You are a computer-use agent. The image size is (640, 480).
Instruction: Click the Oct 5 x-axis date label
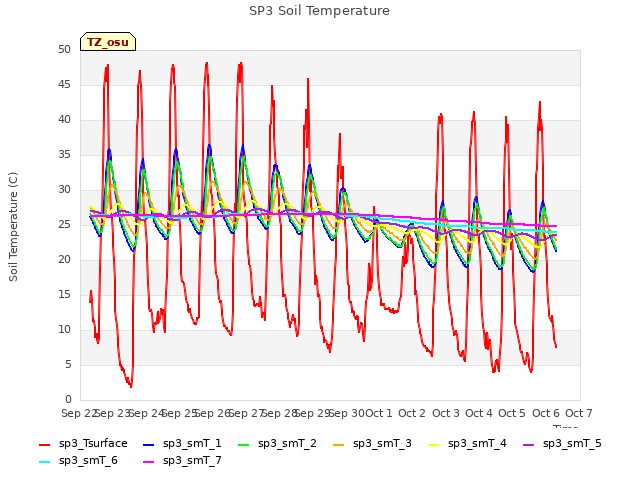512,413
